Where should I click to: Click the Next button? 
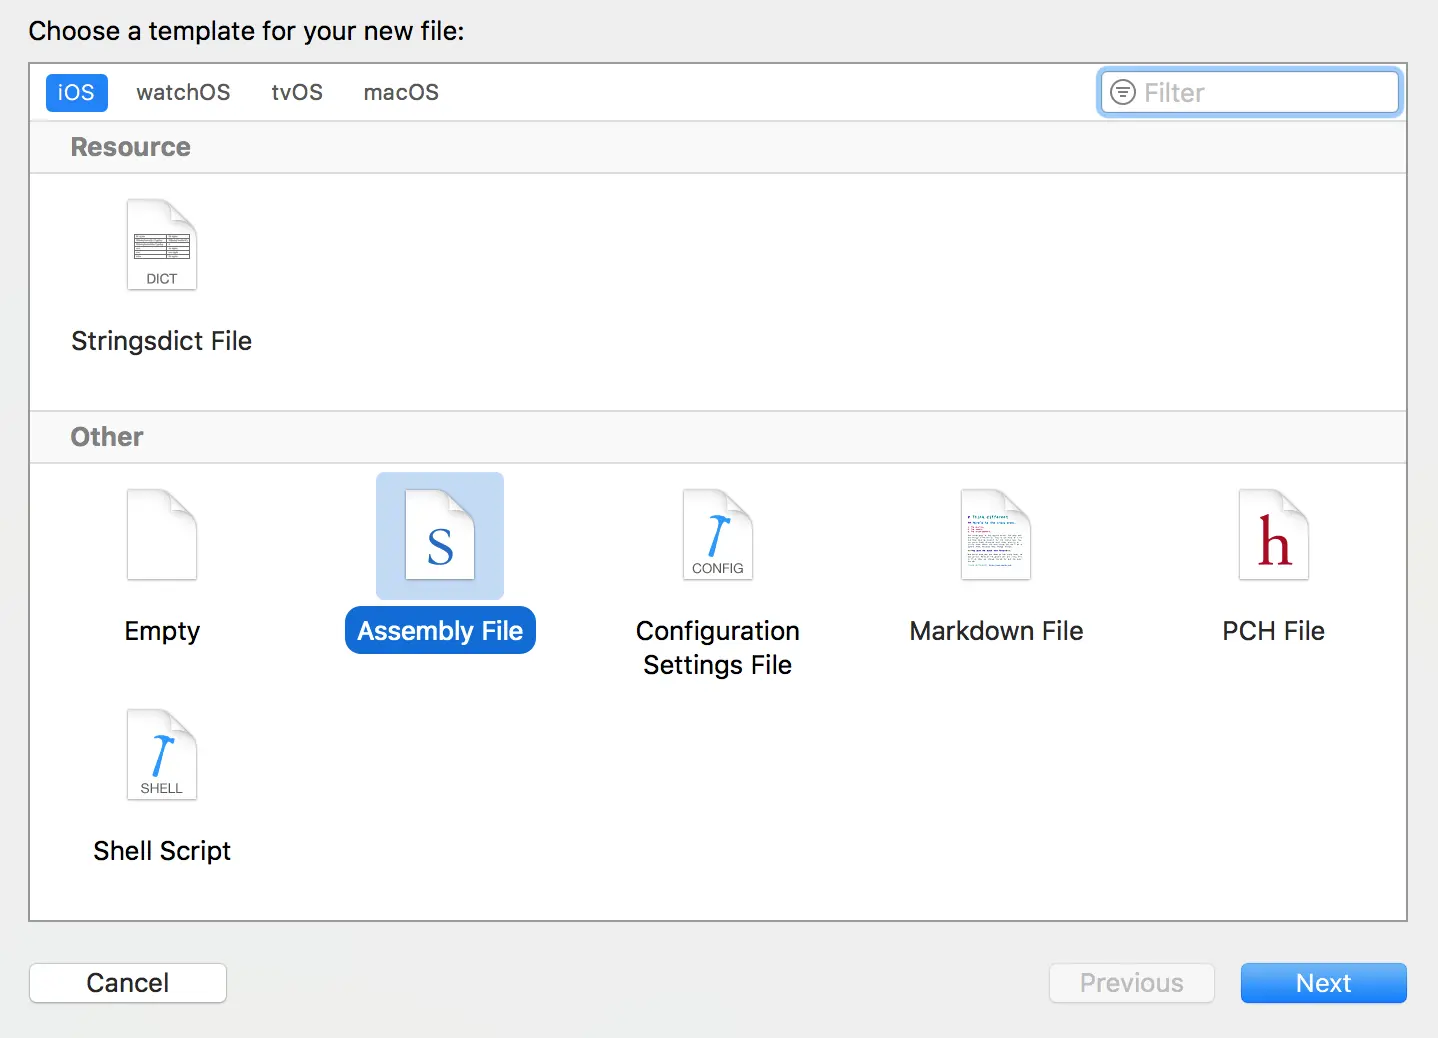pos(1324,983)
